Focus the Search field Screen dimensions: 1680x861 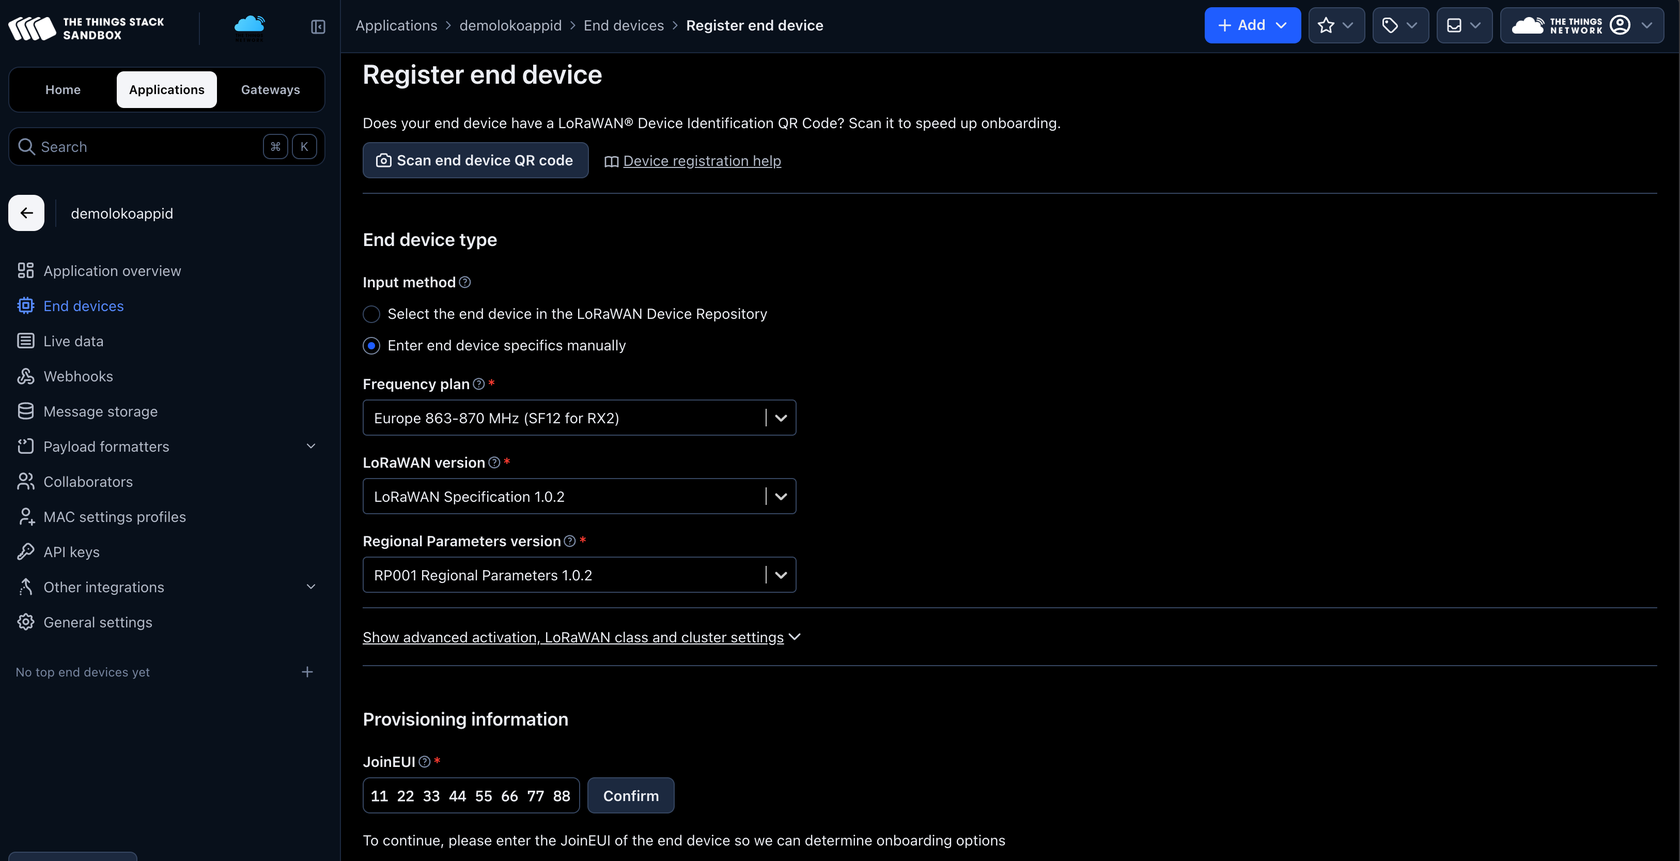pos(166,147)
